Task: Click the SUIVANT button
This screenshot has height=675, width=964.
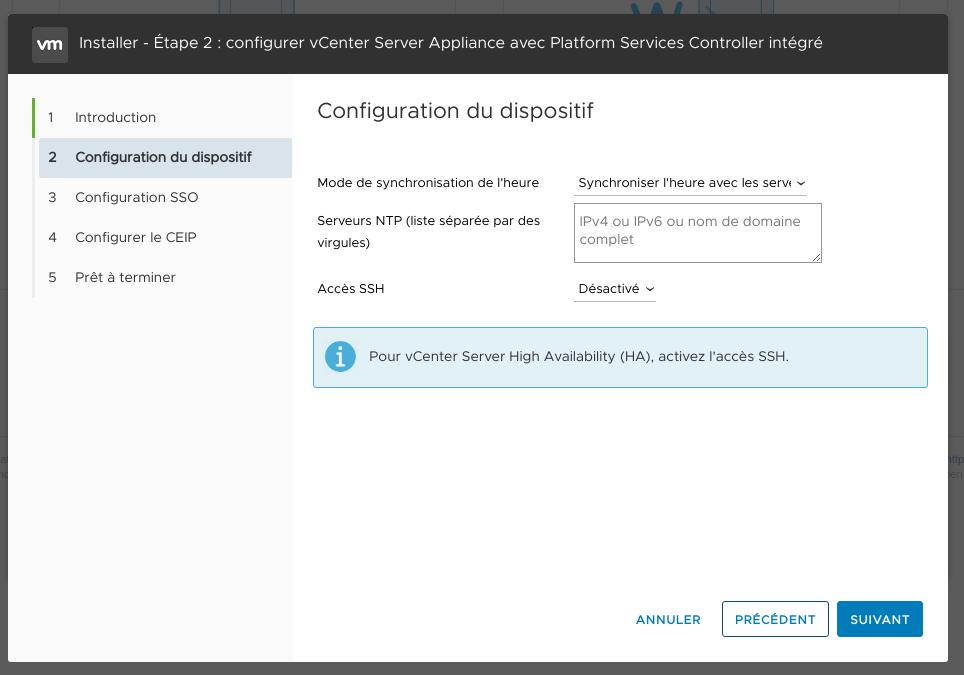Action: tap(880, 619)
